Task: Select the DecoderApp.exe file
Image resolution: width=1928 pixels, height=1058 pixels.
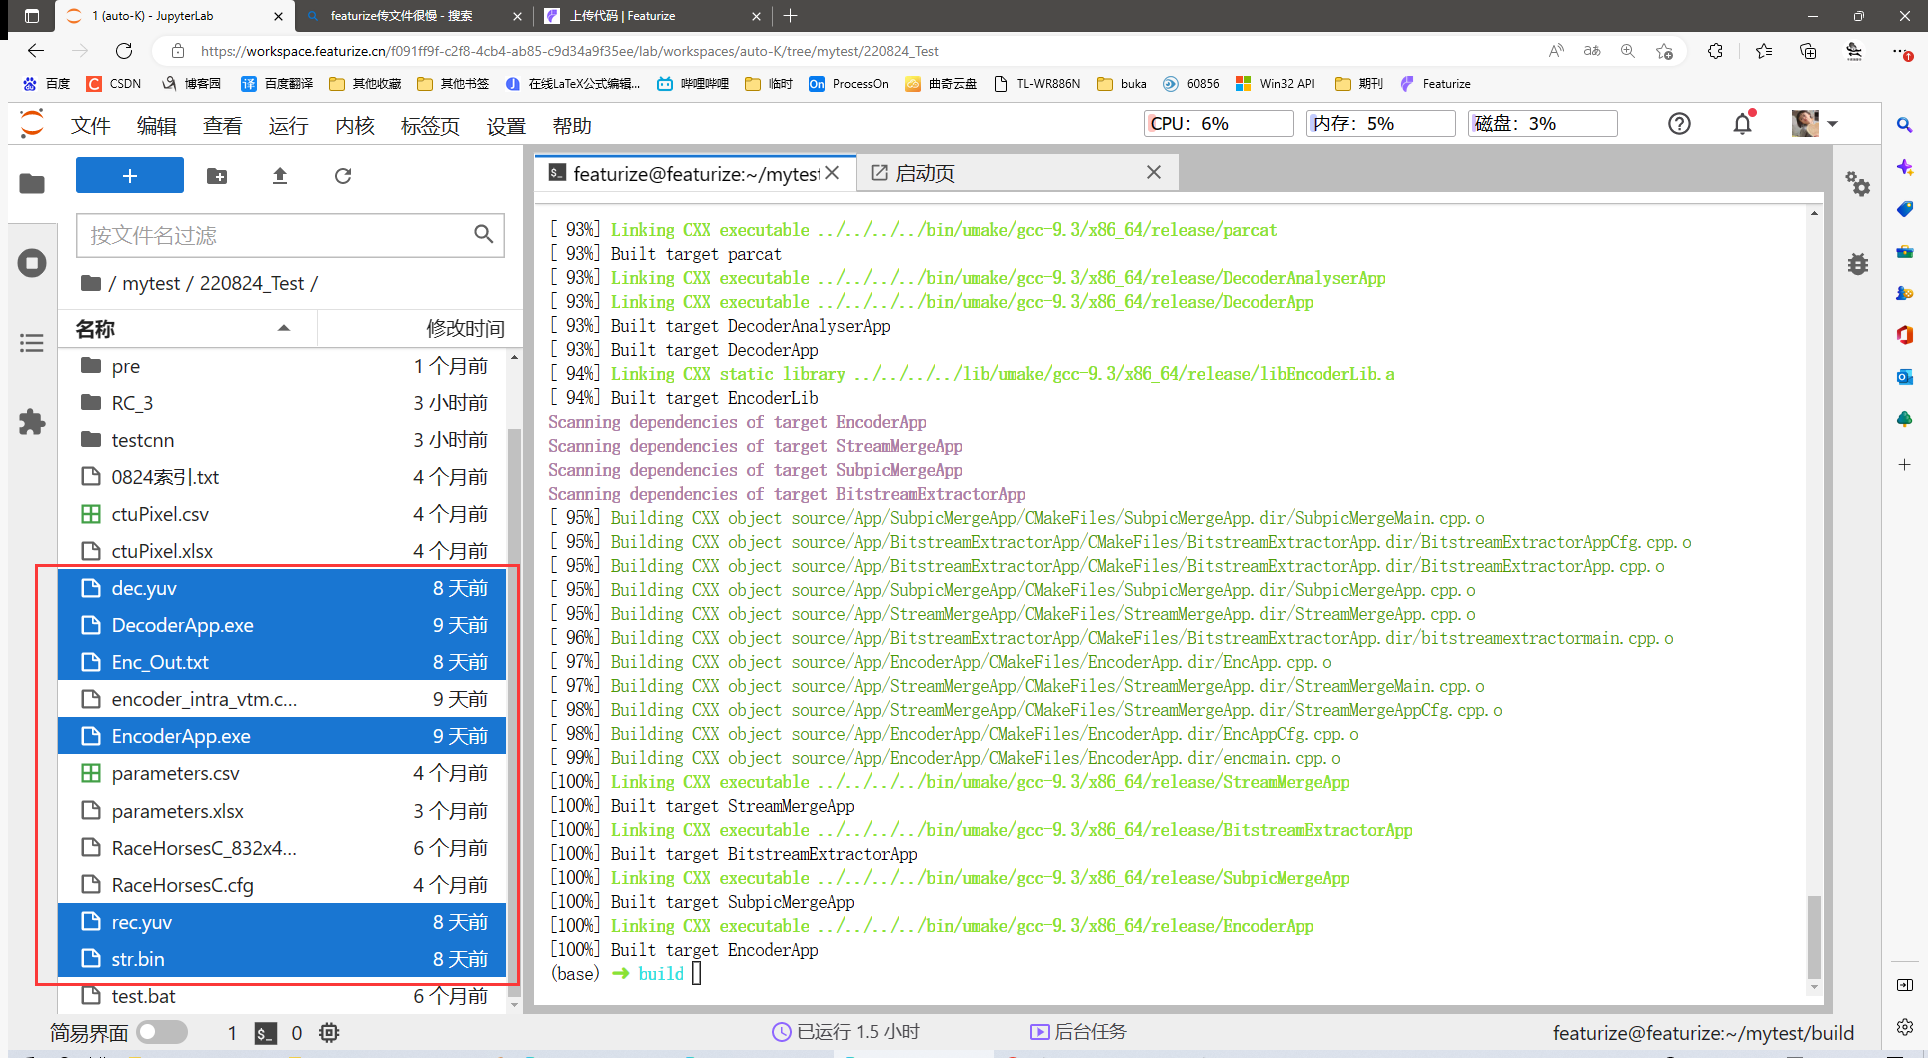Action: click(x=284, y=625)
